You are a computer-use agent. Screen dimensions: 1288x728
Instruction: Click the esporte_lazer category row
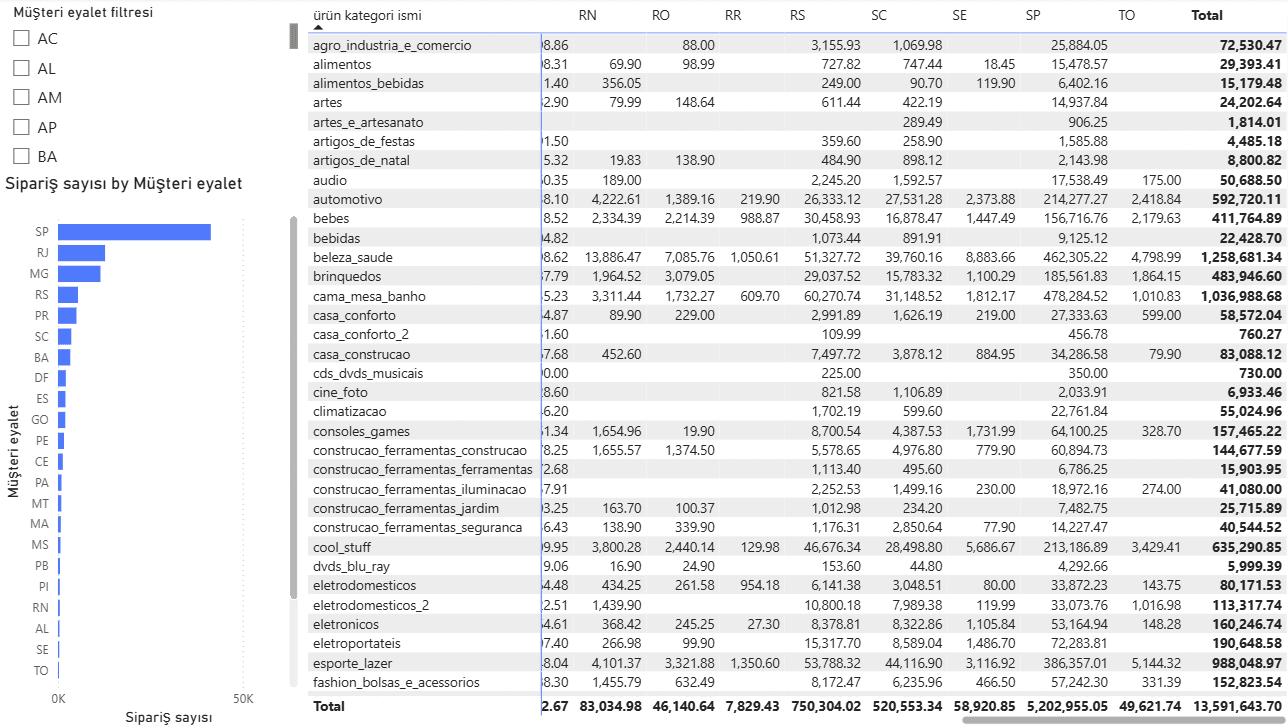coord(352,663)
